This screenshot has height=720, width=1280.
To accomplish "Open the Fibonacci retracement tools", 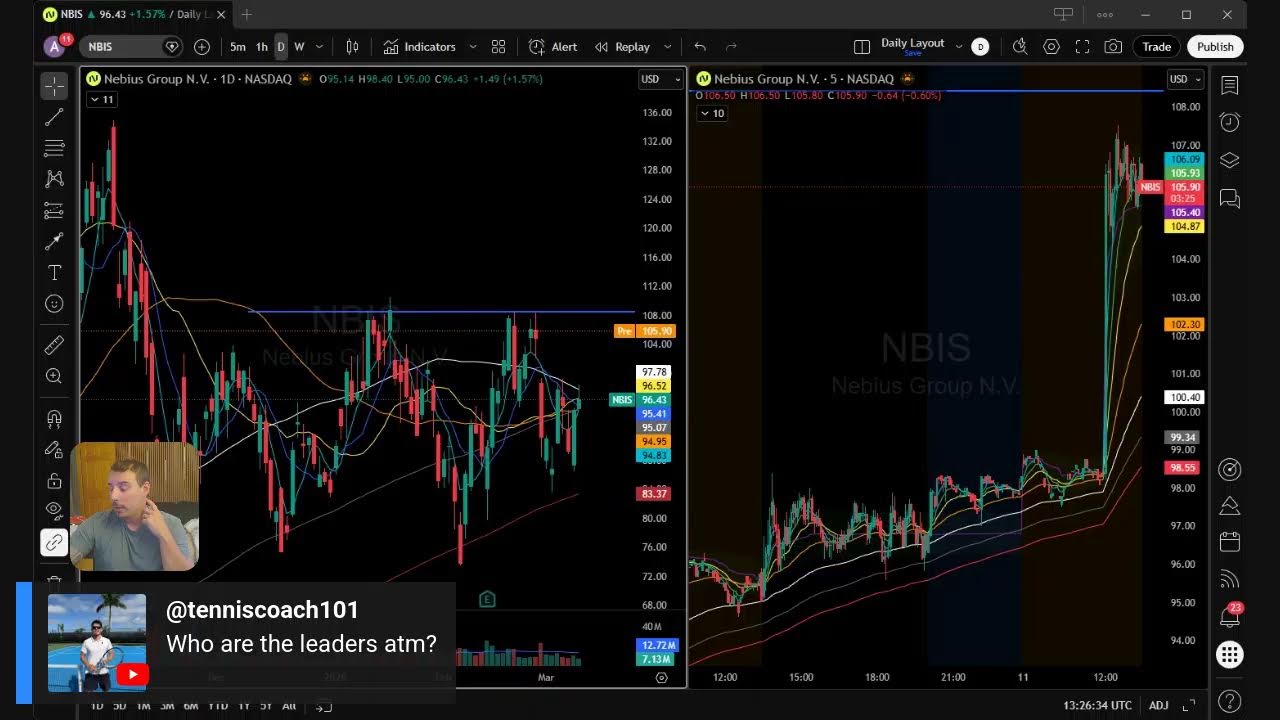I will point(54,149).
